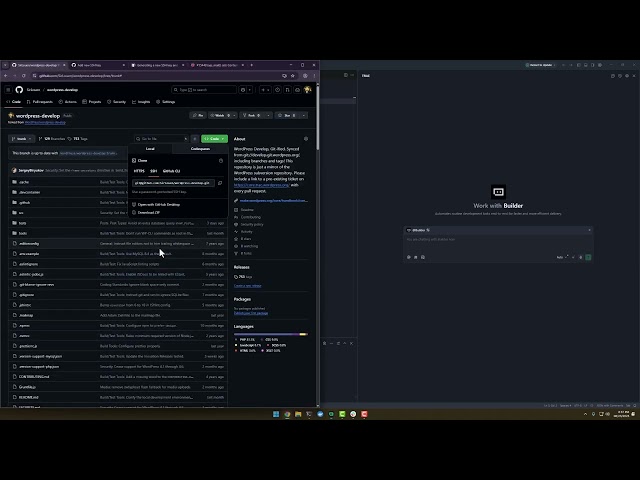
Task: Reload the page in Chrome
Action: [x=24, y=76]
